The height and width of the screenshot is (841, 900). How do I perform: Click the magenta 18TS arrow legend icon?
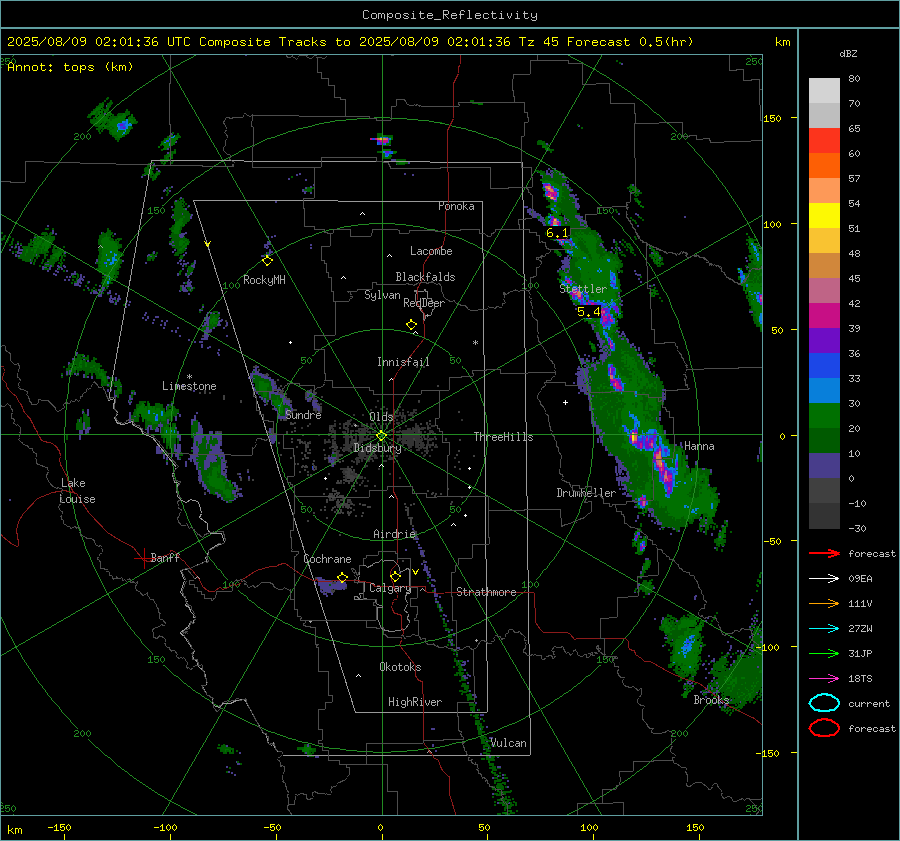[x=824, y=679]
